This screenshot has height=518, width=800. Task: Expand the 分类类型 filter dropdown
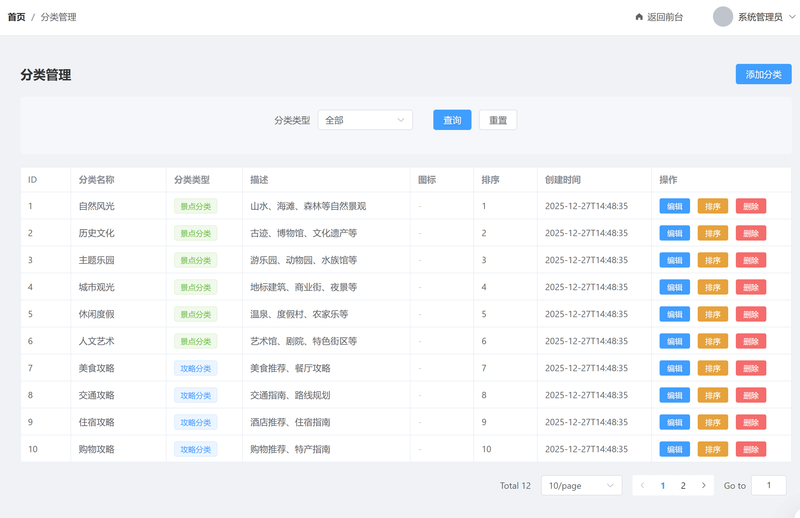365,120
